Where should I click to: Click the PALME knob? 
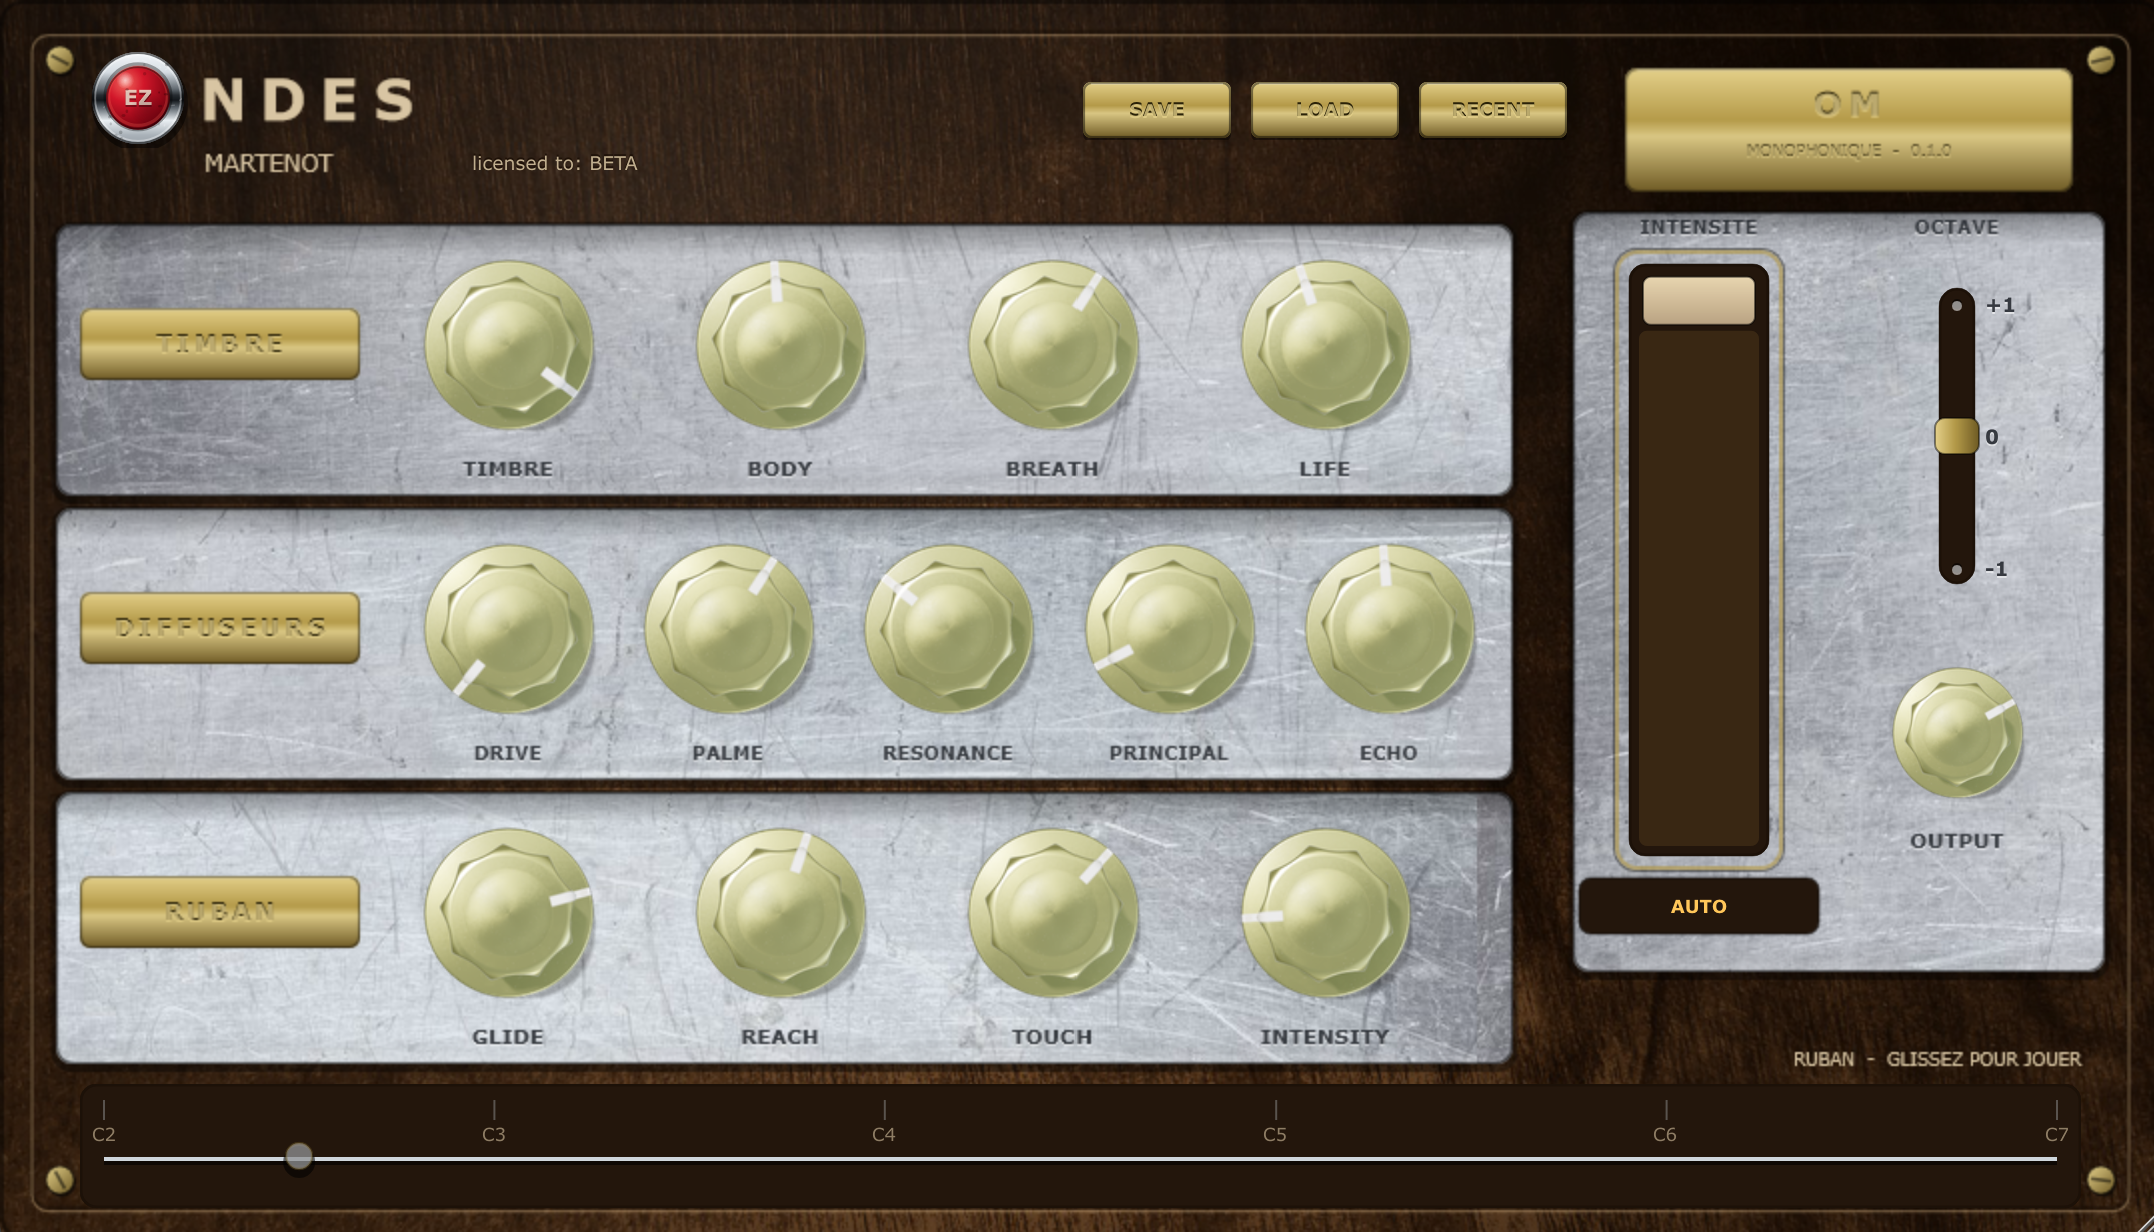tap(728, 630)
